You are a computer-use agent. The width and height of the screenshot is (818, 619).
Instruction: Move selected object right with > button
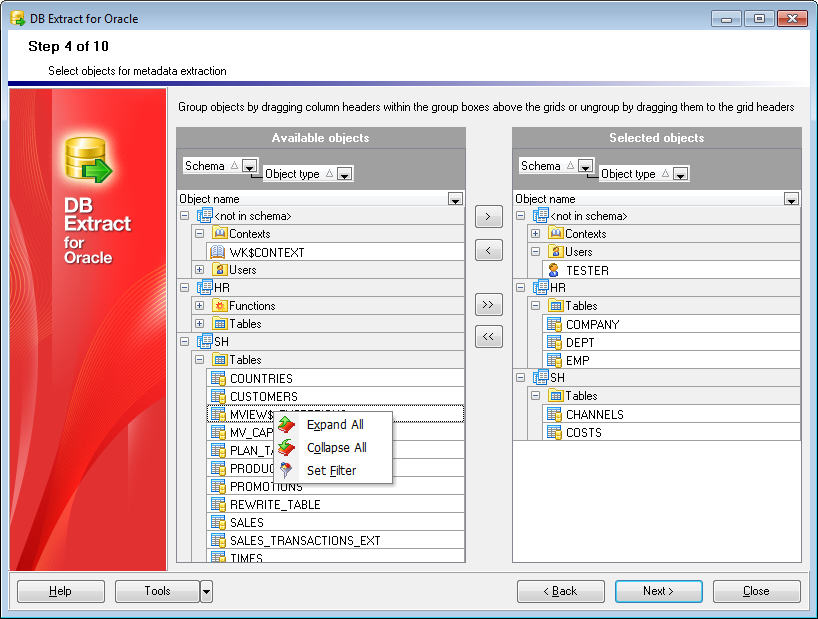(x=488, y=216)
